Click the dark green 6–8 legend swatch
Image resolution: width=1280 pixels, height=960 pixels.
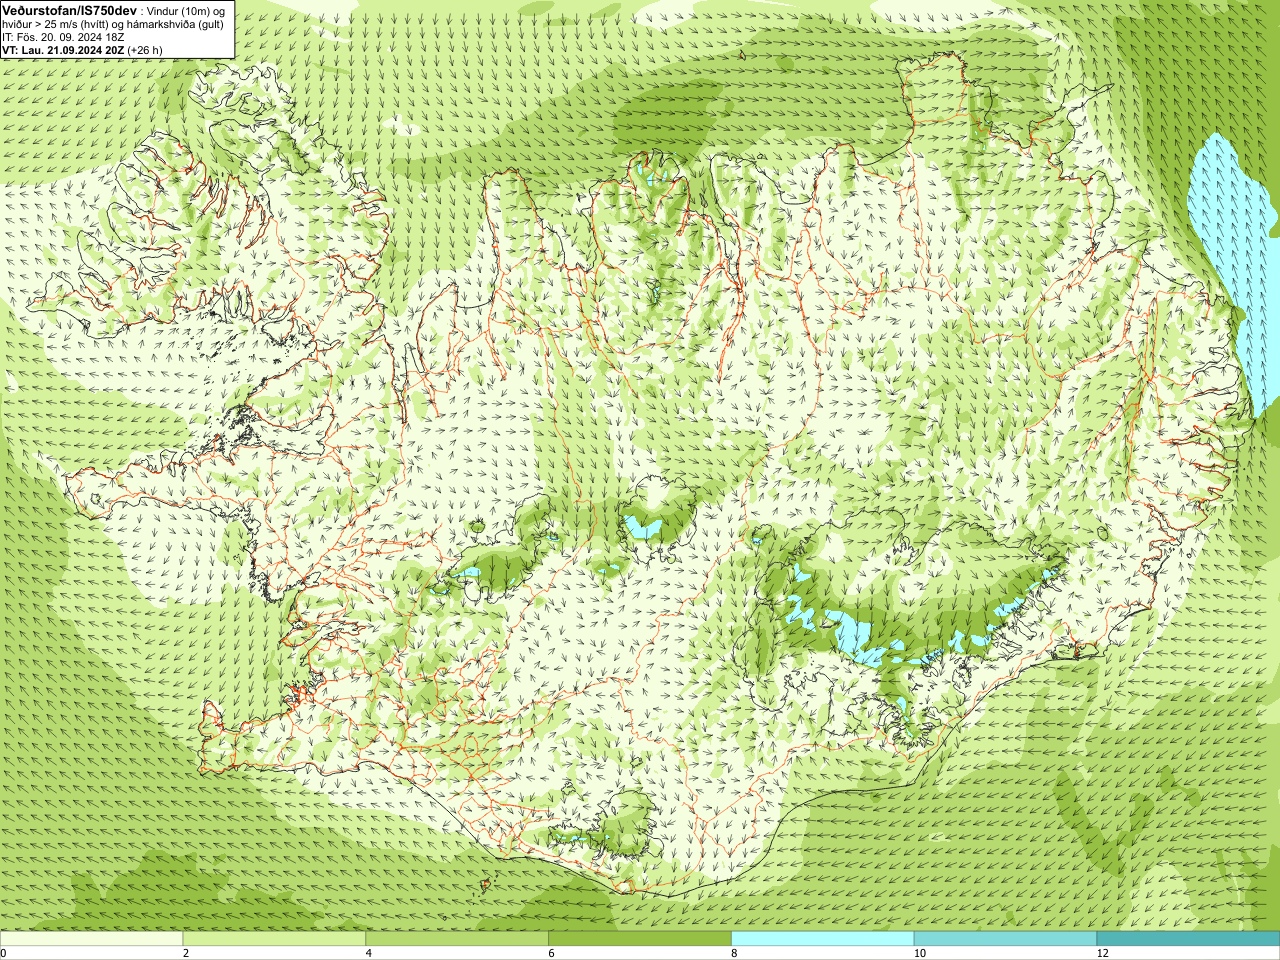(x=640, y=939)
